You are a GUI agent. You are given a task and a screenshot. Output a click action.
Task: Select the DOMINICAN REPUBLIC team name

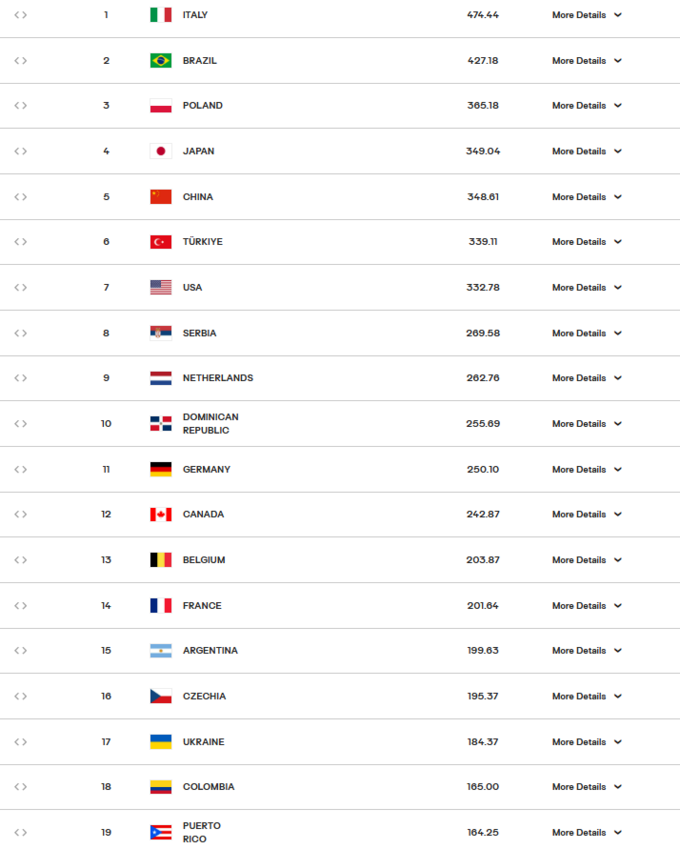210,424
